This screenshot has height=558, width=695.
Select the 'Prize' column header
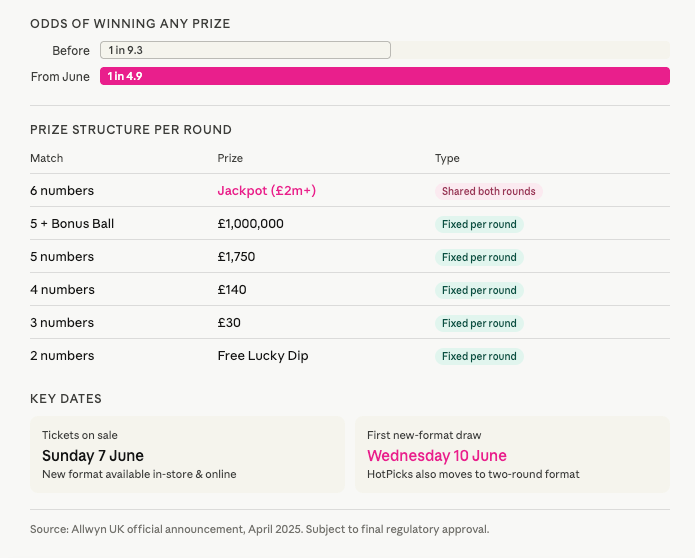(230, 158)
